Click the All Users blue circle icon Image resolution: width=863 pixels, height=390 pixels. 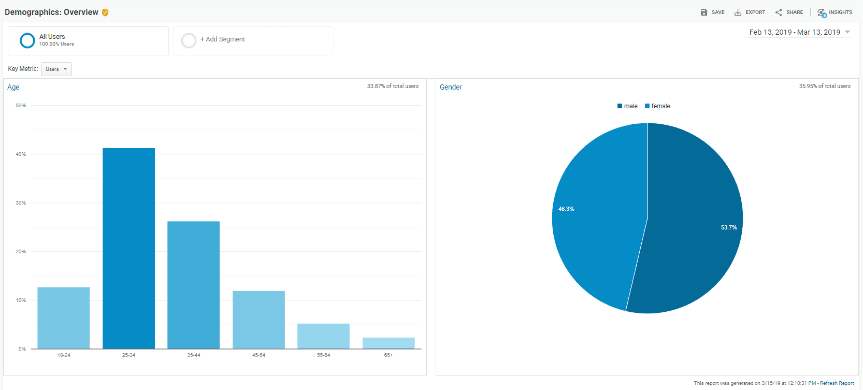click(x=27, y=41)
